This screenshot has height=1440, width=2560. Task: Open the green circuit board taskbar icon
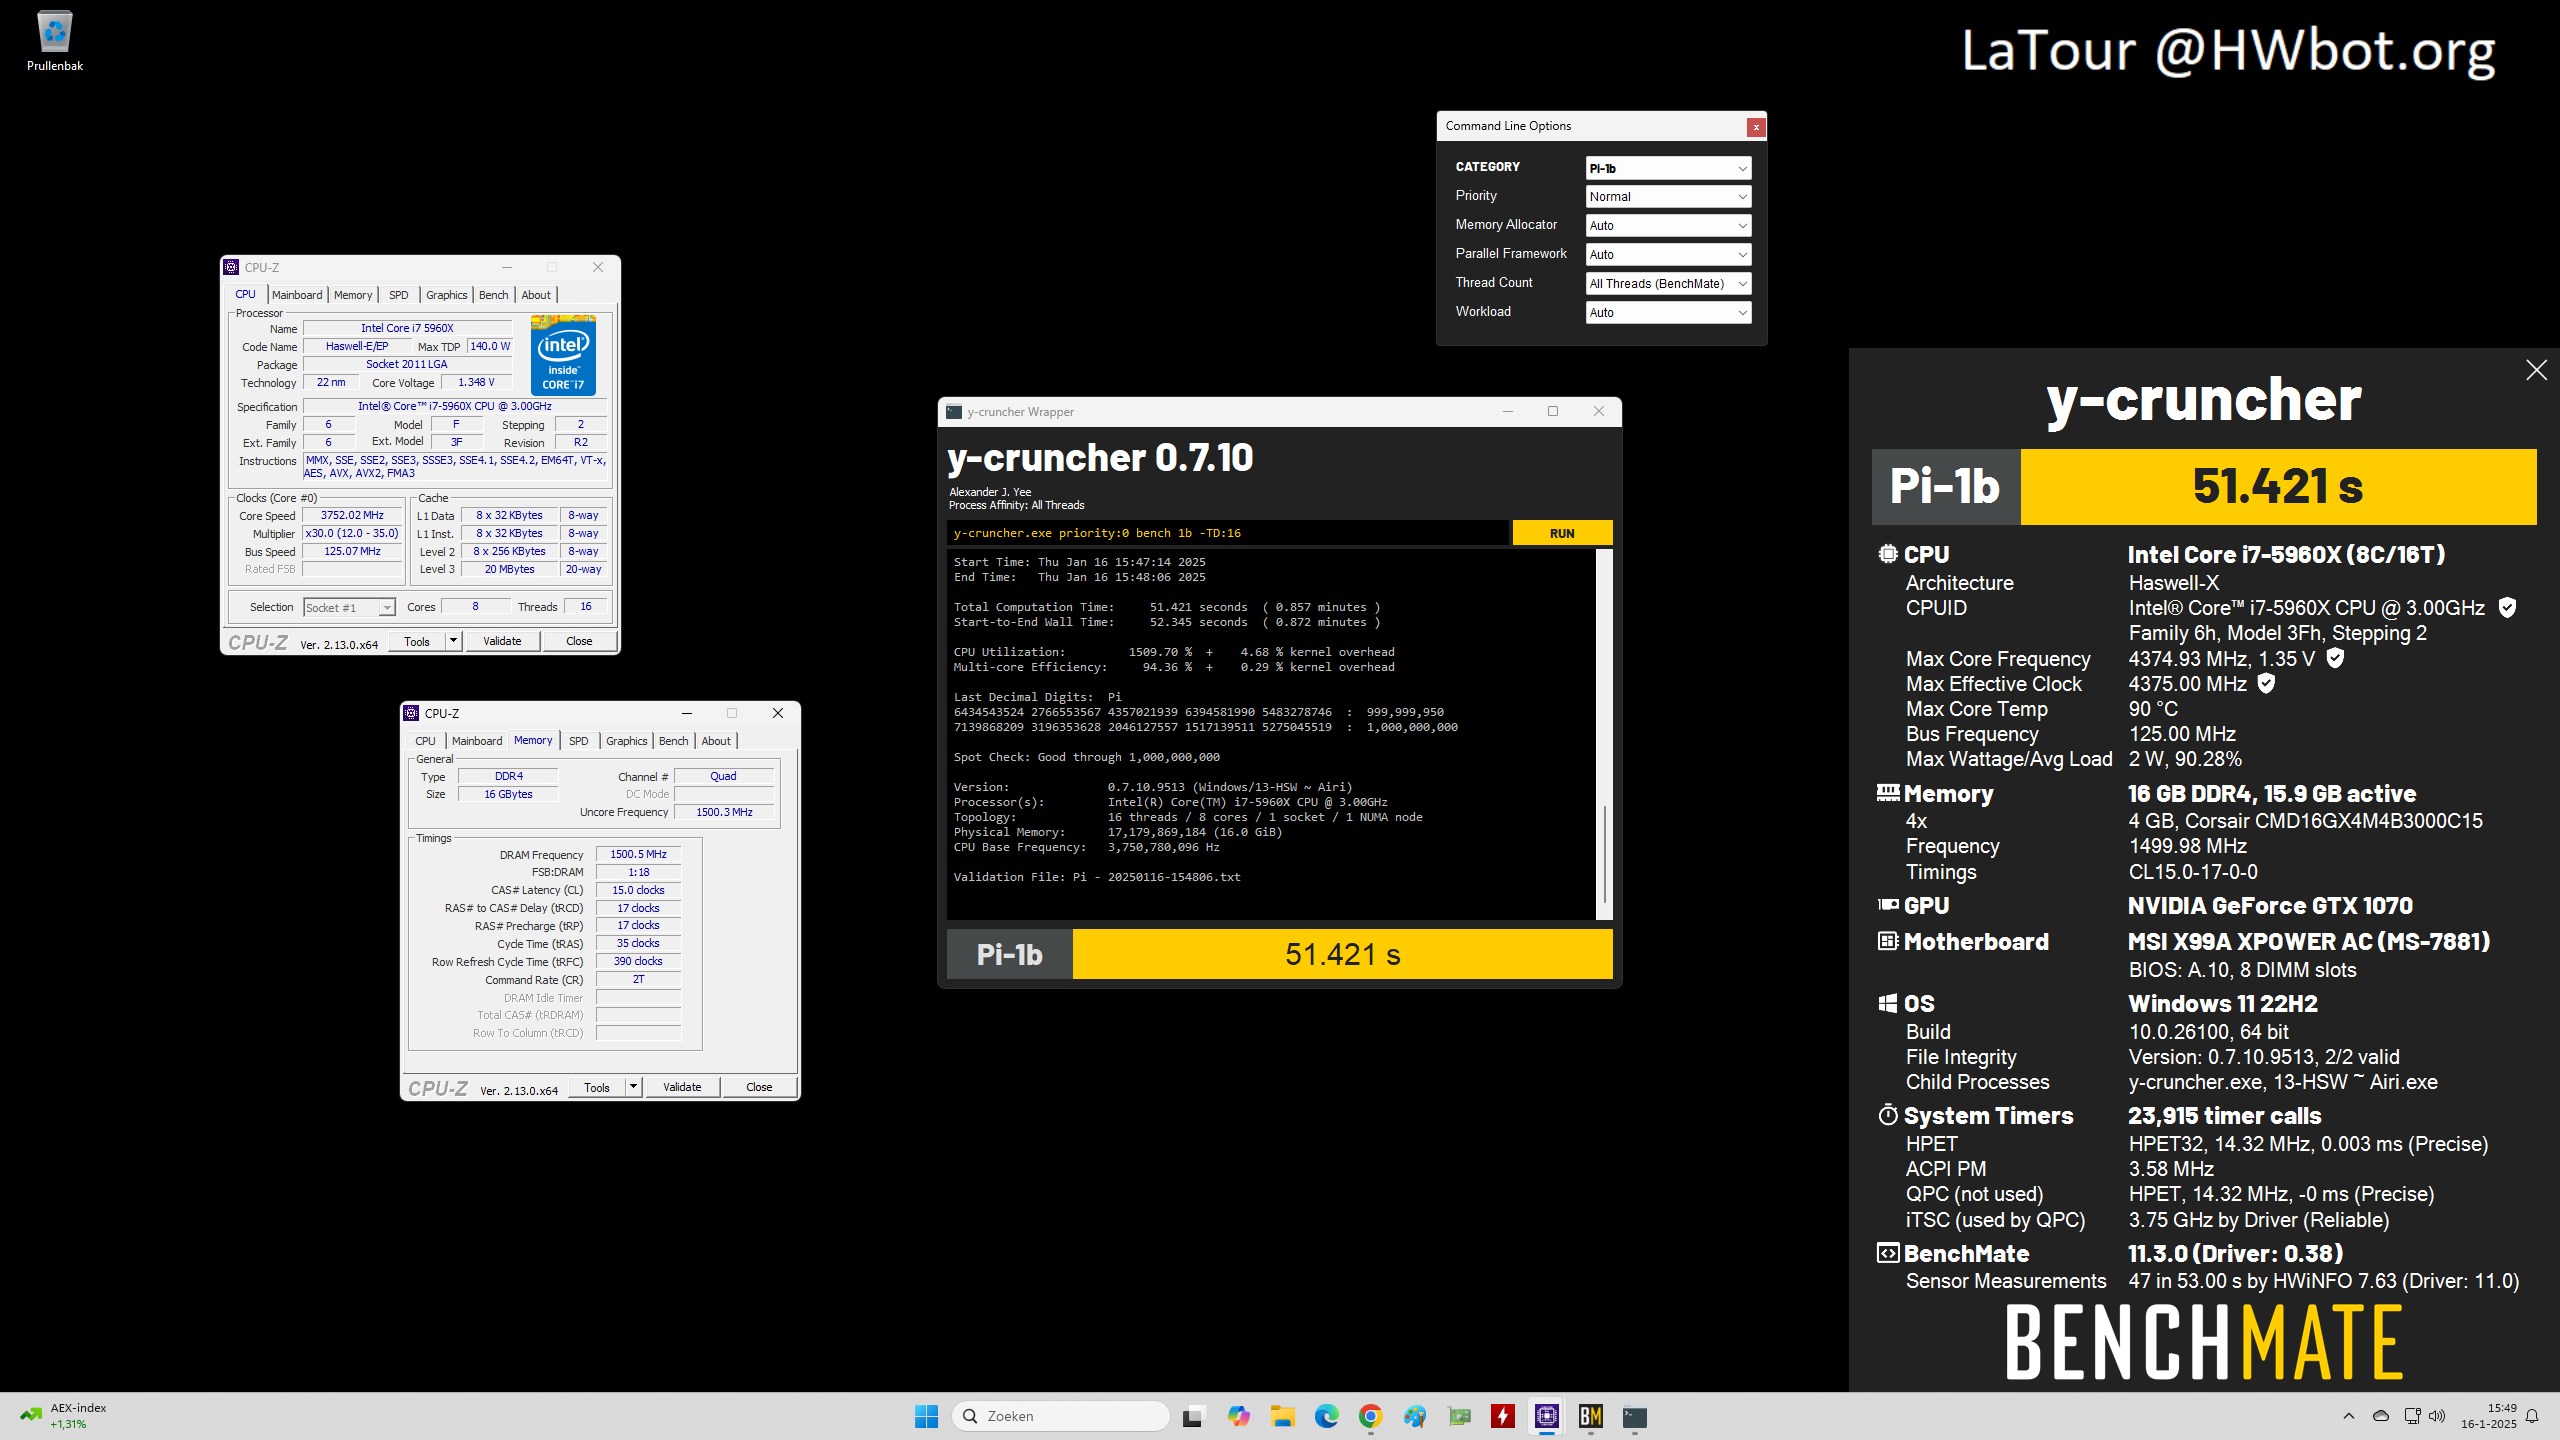pyautogui.click(x=1459, y=1416)
